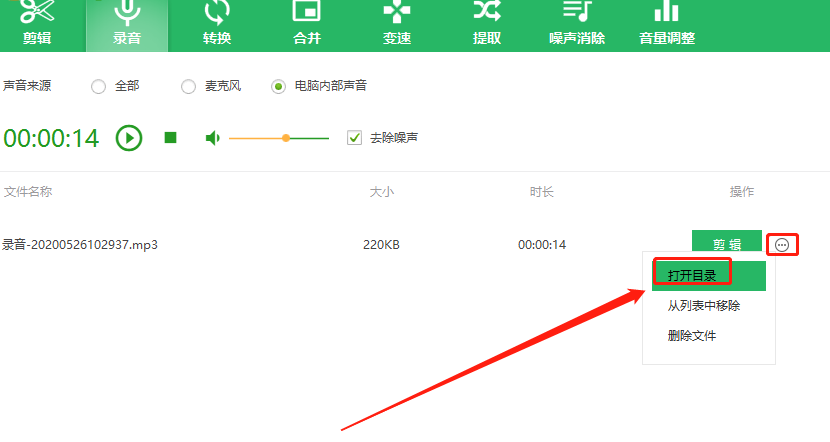Select 电脑内部声音 as sound source

(278, 86)
